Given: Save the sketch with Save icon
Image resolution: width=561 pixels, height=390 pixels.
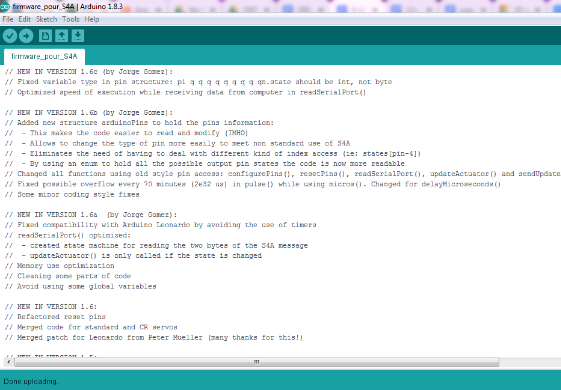Looking at the screenshot, I should [78, 36].
